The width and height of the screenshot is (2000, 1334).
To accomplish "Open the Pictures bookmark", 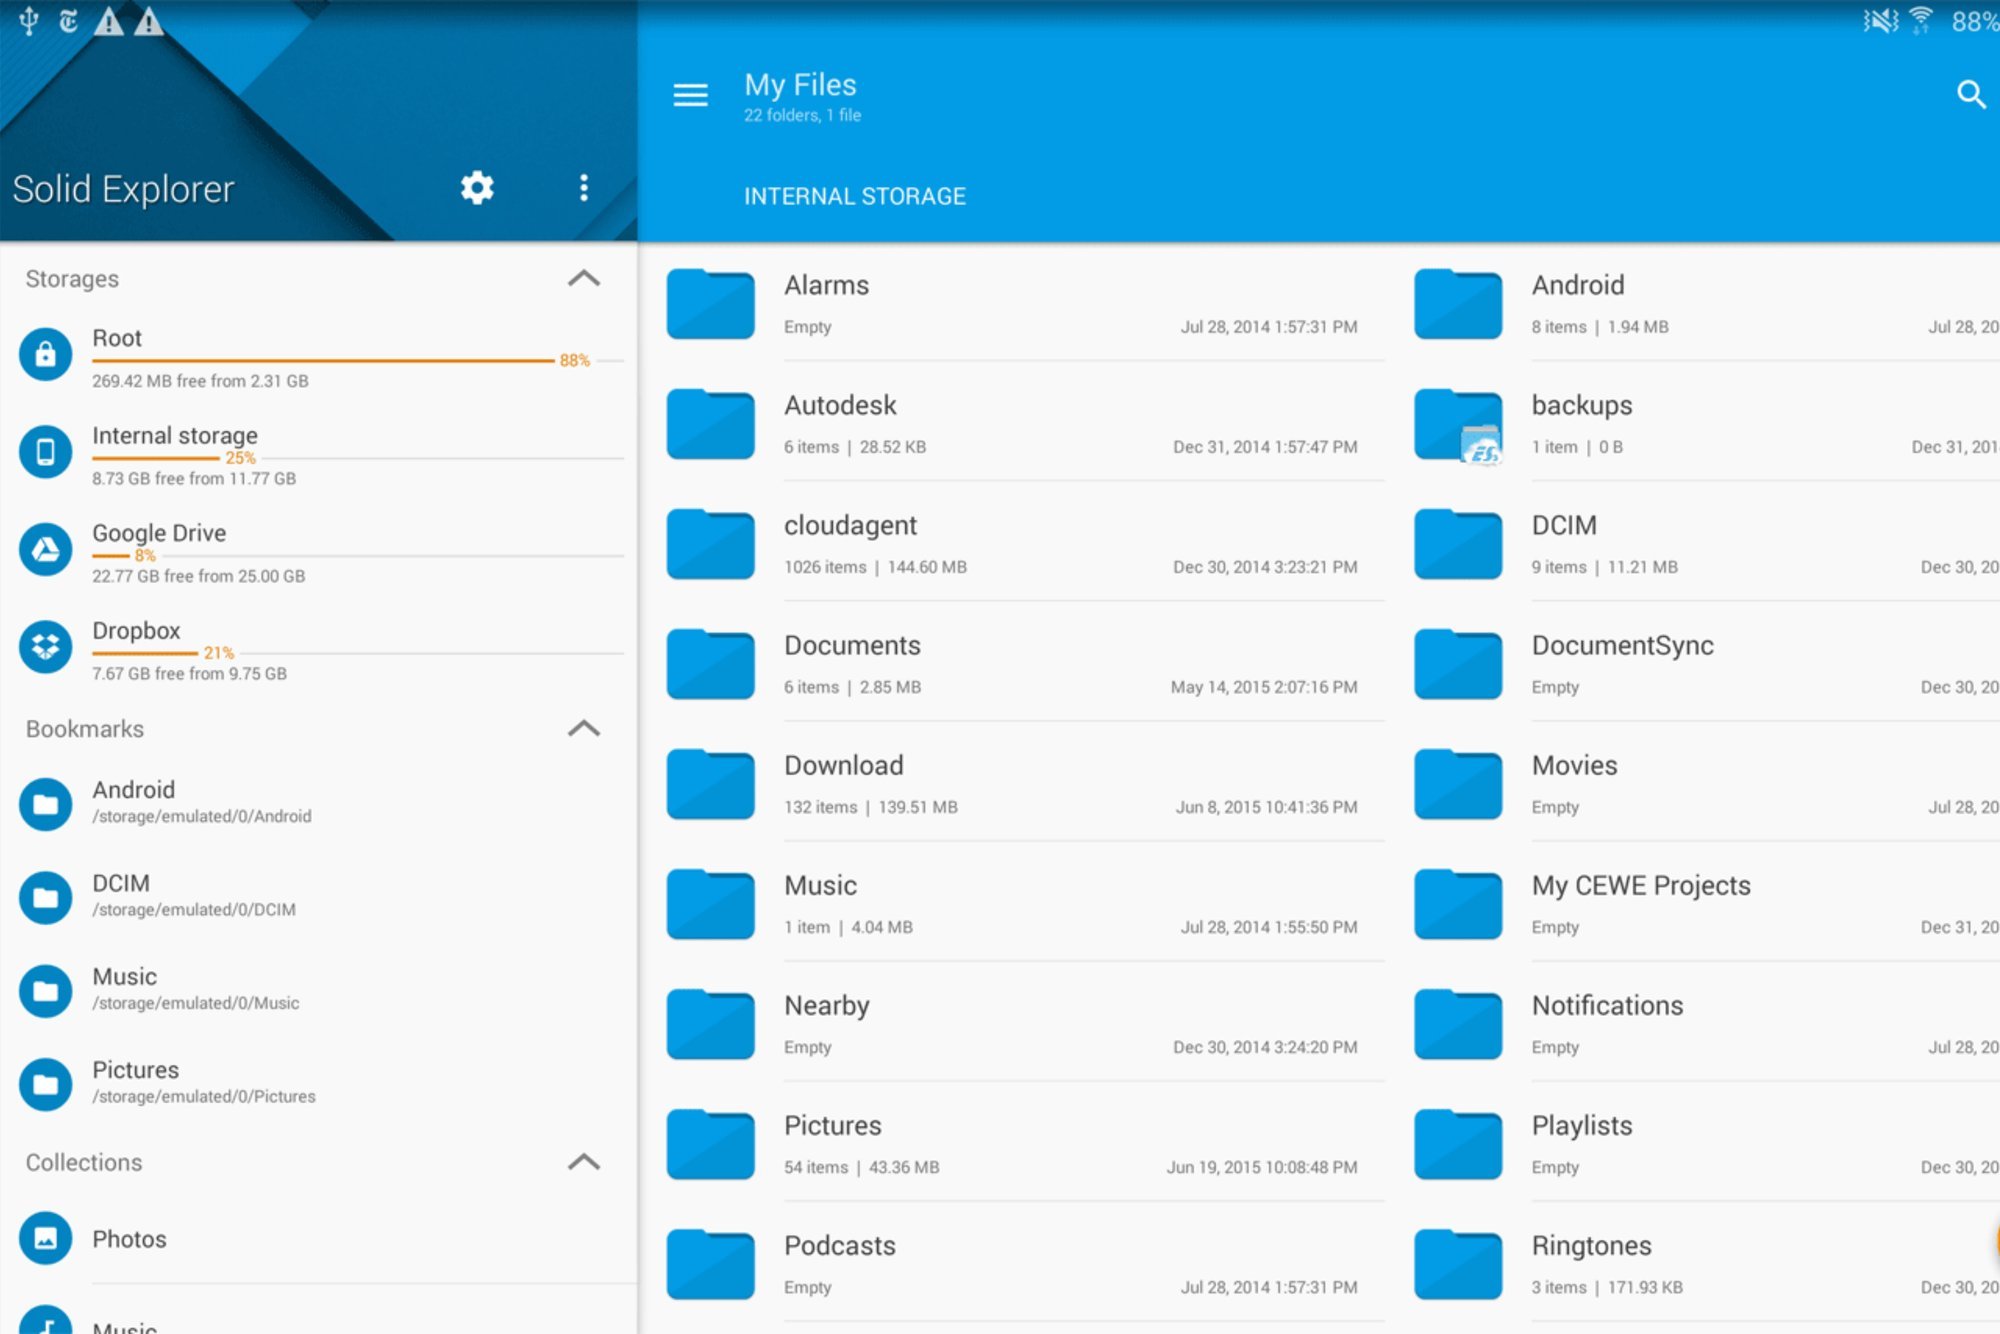I will (136, 1070).
